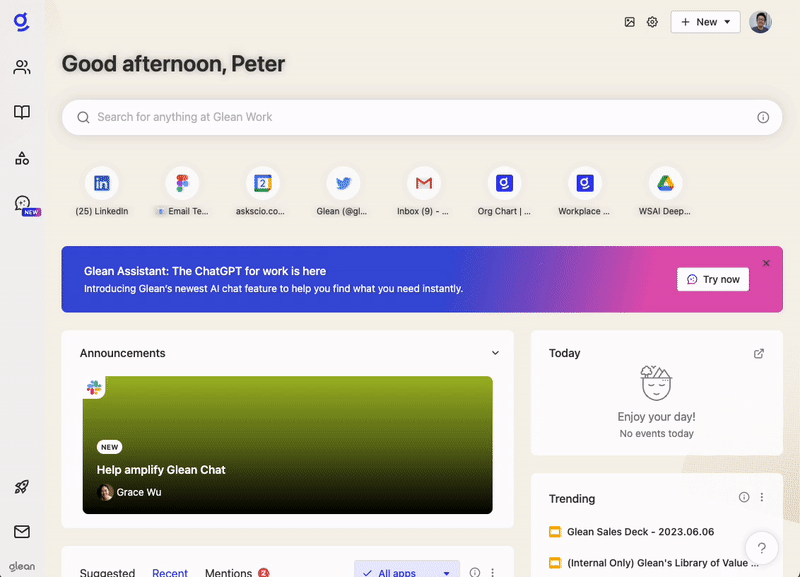Open the Gmail Inbox (9) shortcut
800x577 pixels.
(423, 191)
